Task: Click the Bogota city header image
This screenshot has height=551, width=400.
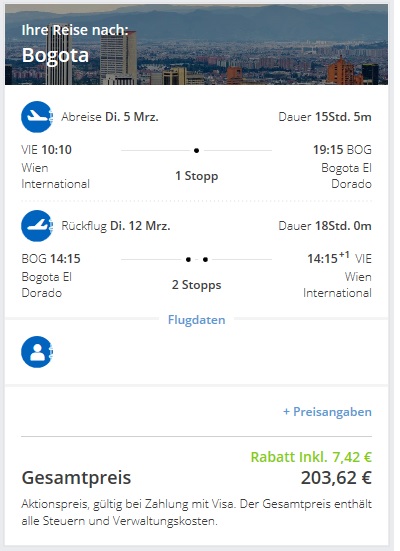Action: click(x=196, y=45)
